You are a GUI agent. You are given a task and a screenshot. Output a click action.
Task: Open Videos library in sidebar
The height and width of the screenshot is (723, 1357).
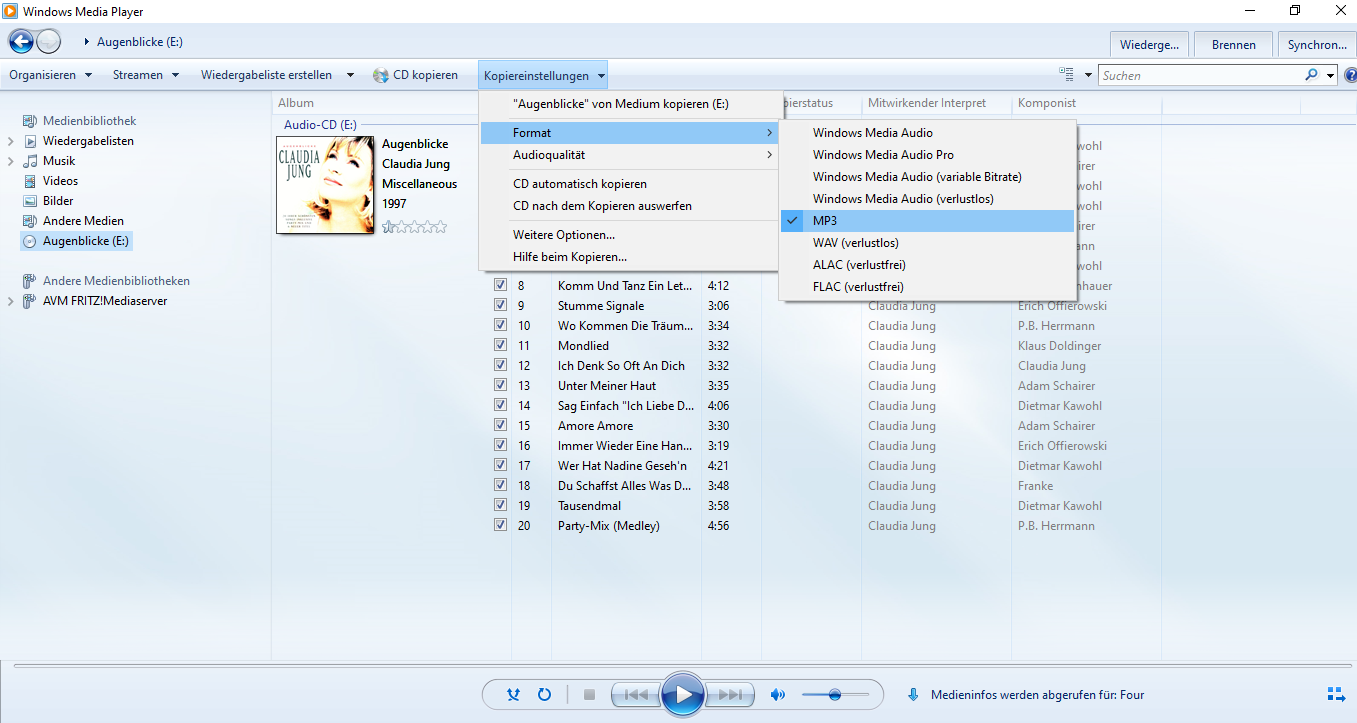coord(60,181)
